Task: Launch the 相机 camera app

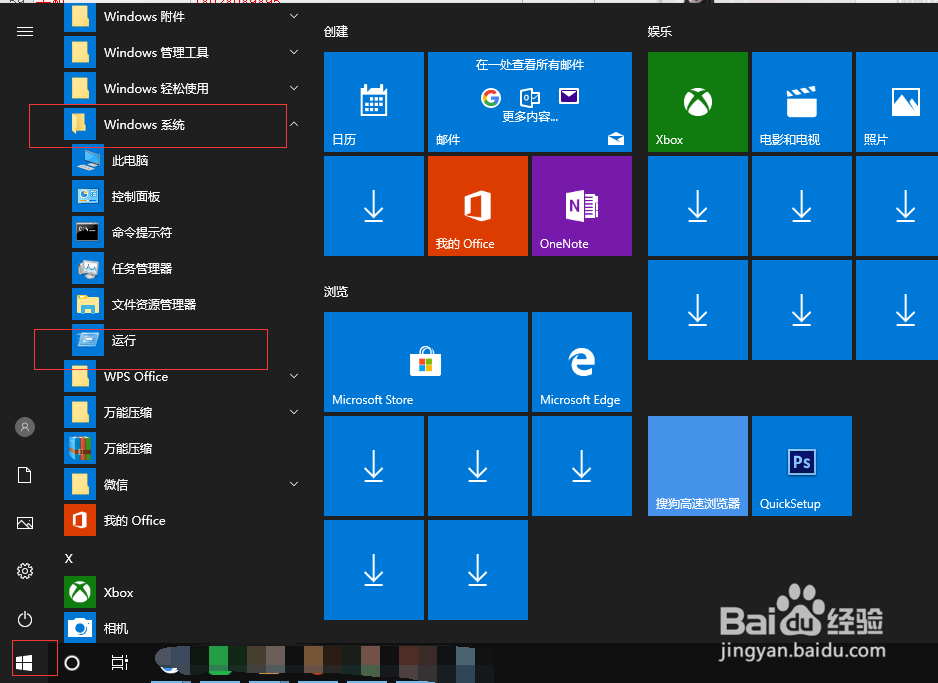Action: (x=185, y=628)
